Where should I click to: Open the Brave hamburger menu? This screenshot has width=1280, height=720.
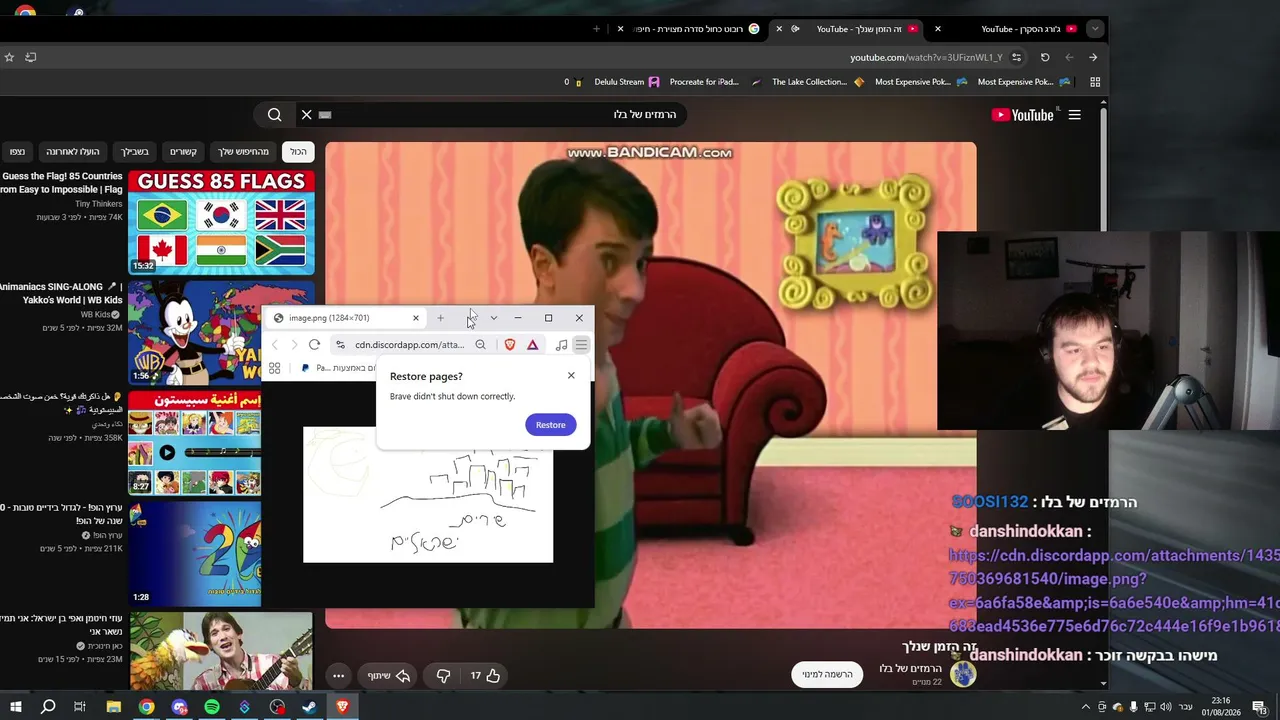click(581, 345)
